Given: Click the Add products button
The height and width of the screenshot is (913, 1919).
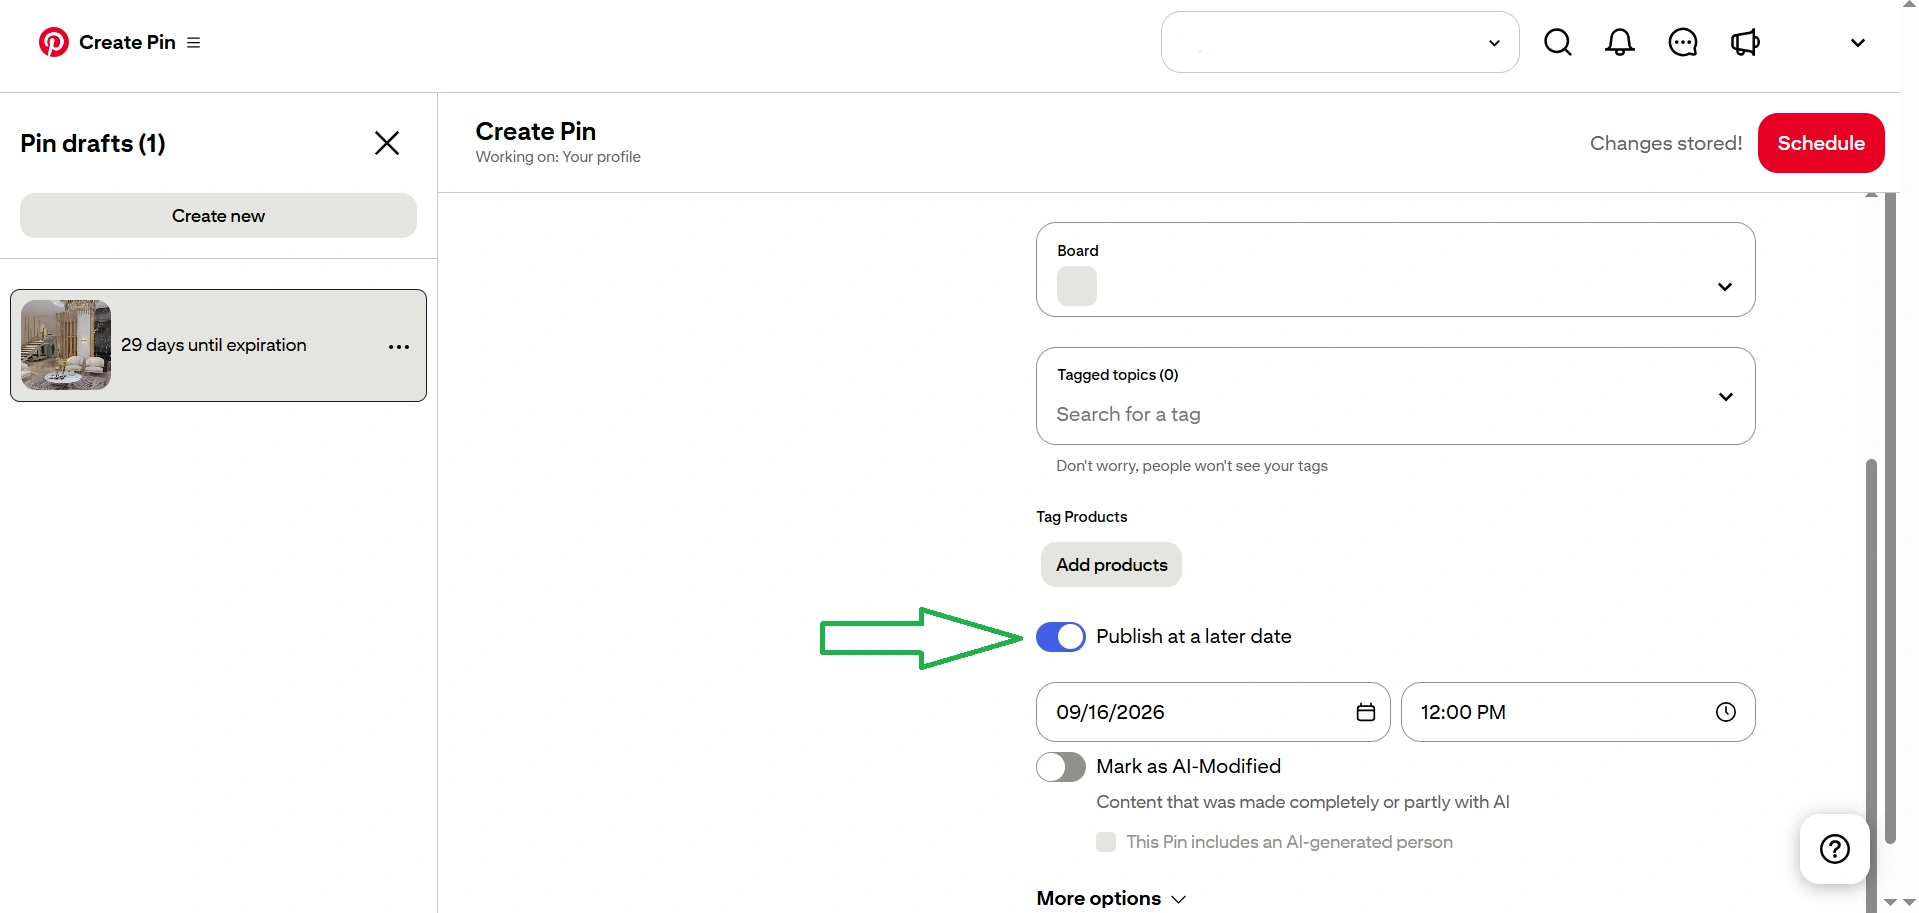Looking at the screenshot, I should (1112, 565).
